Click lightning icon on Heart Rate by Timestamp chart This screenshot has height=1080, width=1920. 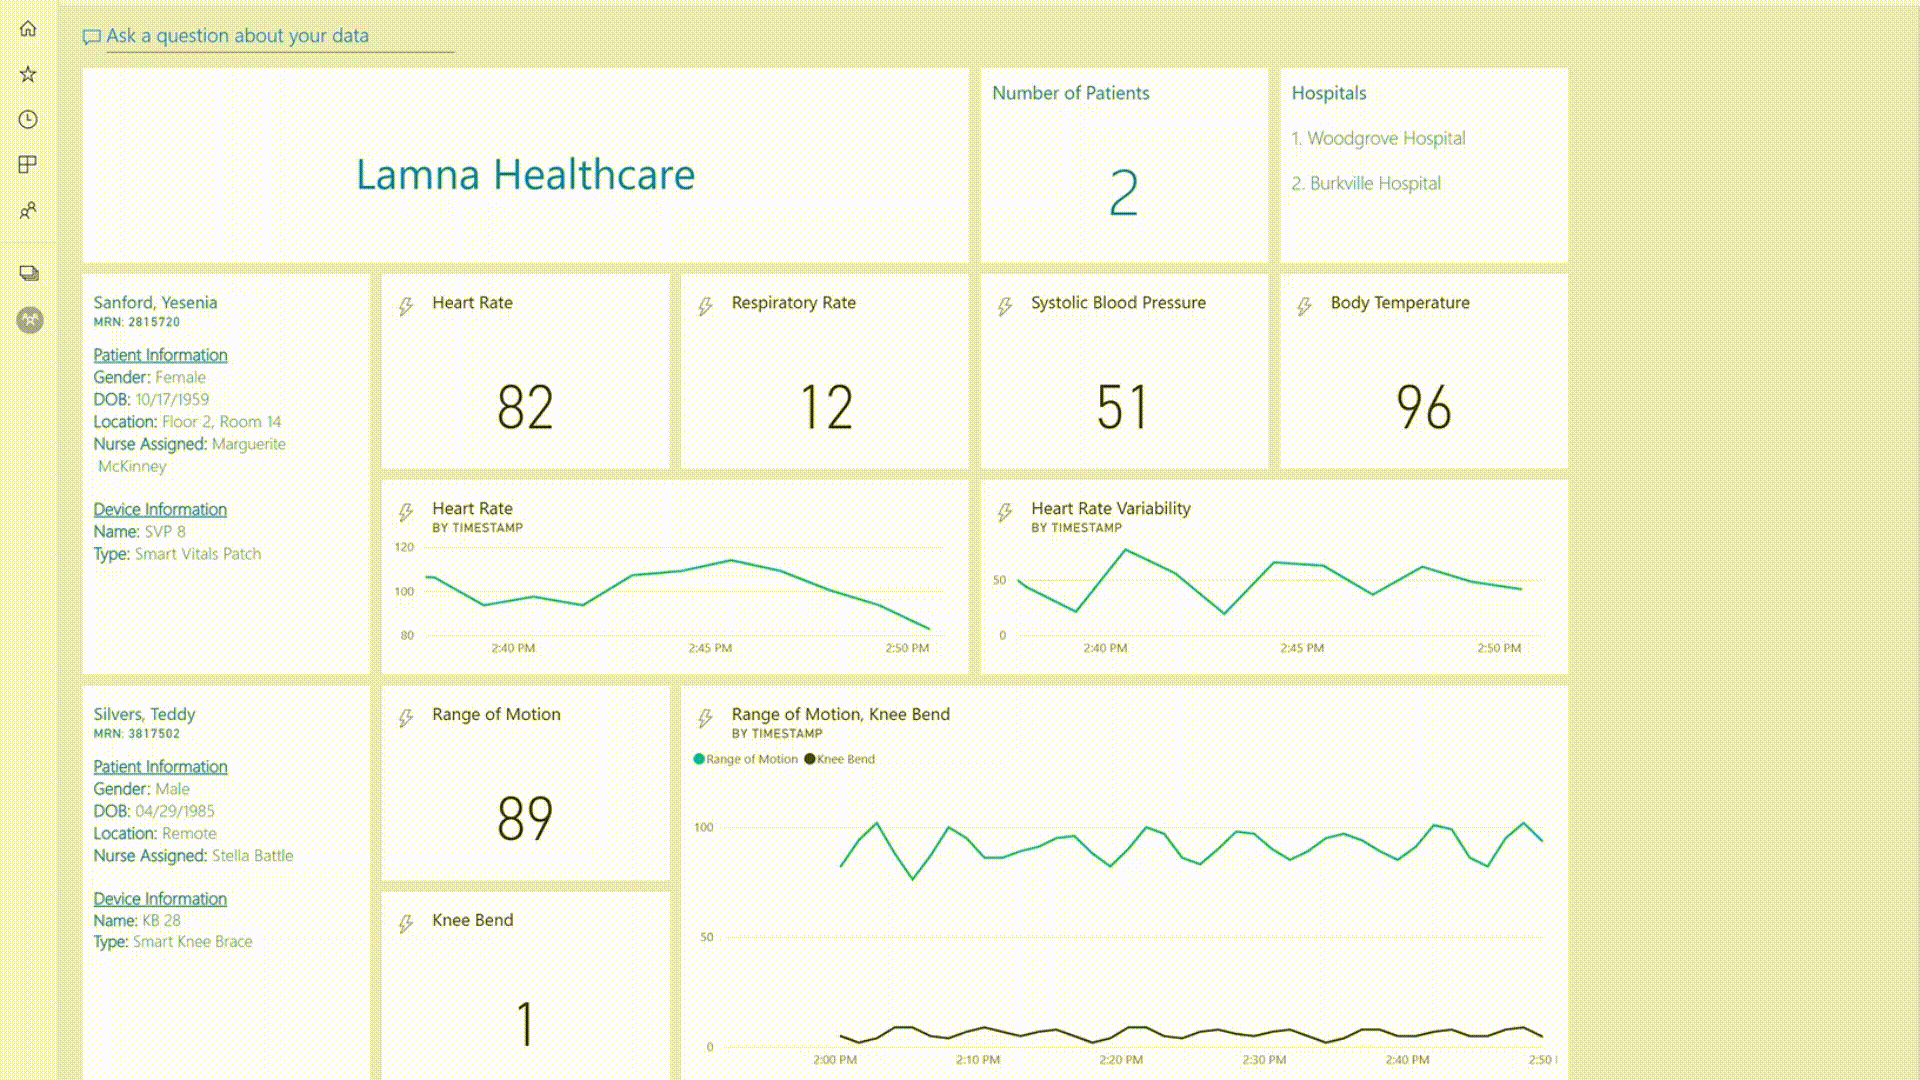[x=406, y=513]
